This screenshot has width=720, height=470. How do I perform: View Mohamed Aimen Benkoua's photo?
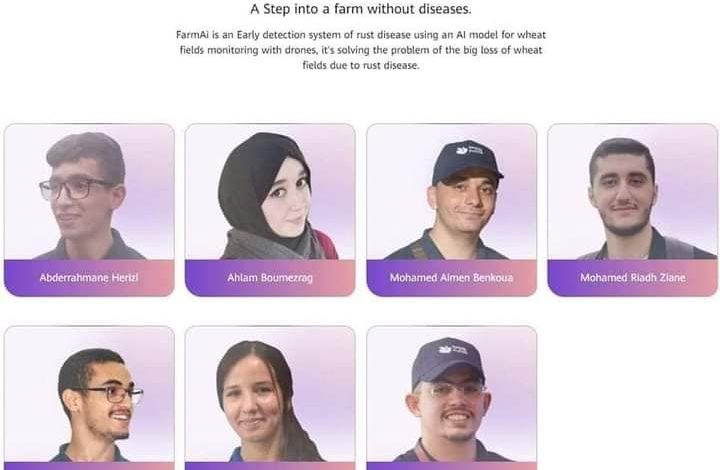point(451,192)
